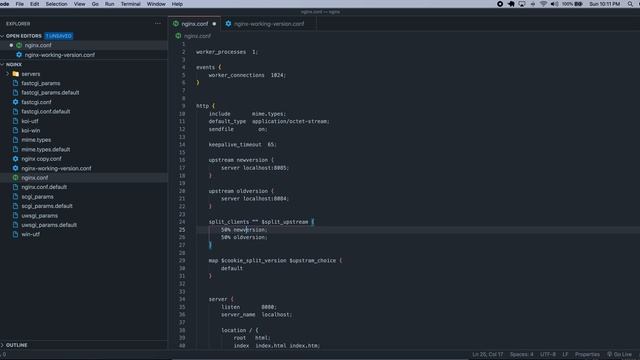640x360 pixels.
Task: Open fastcgi_params.default file
Action: click(50, 93)
